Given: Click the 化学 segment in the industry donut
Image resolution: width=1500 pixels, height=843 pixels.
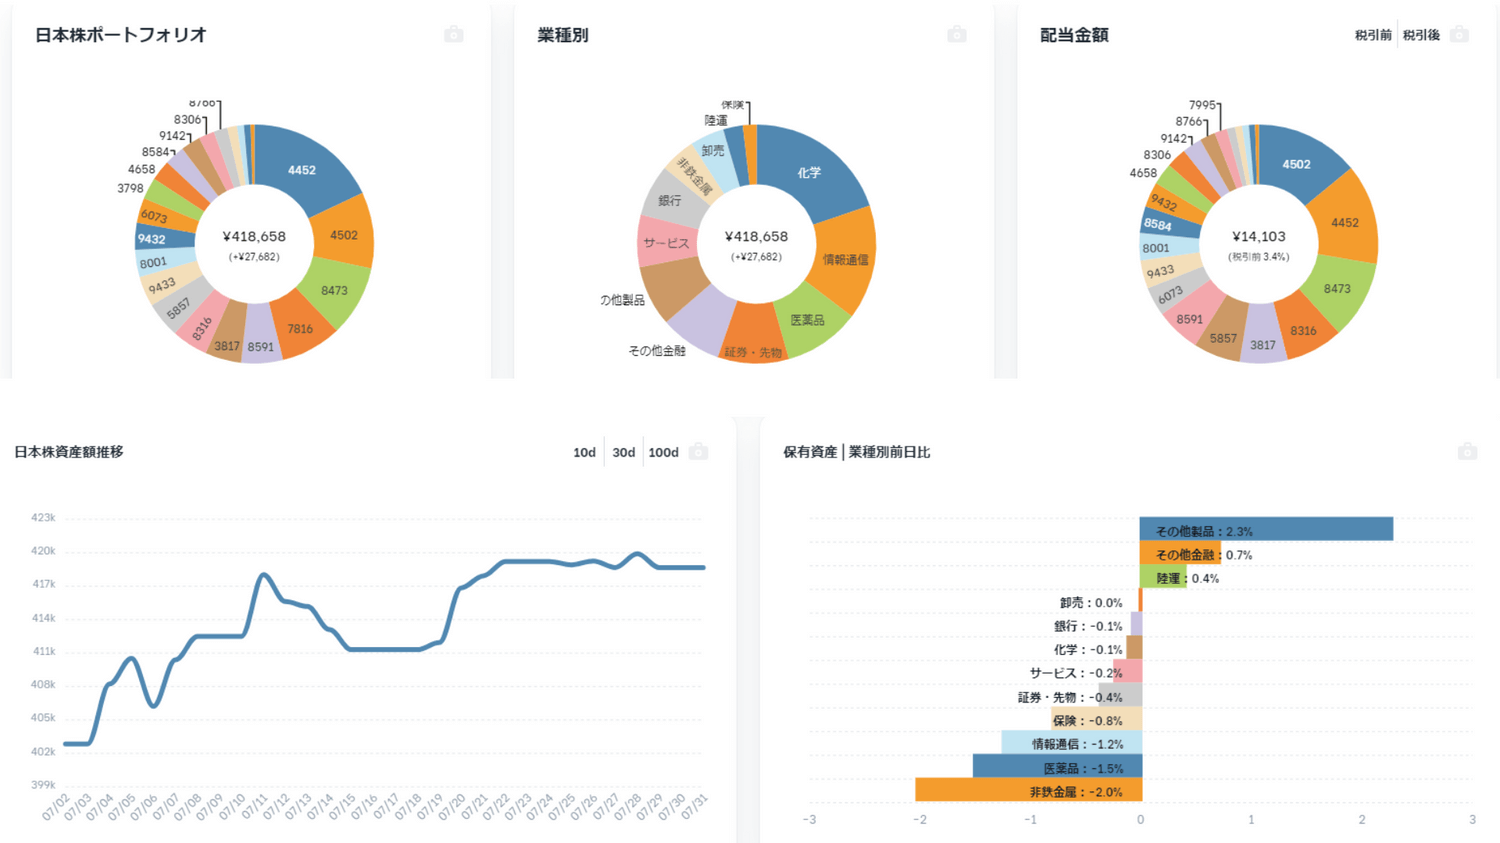Looking at the screenshot, I should [809, 172].
